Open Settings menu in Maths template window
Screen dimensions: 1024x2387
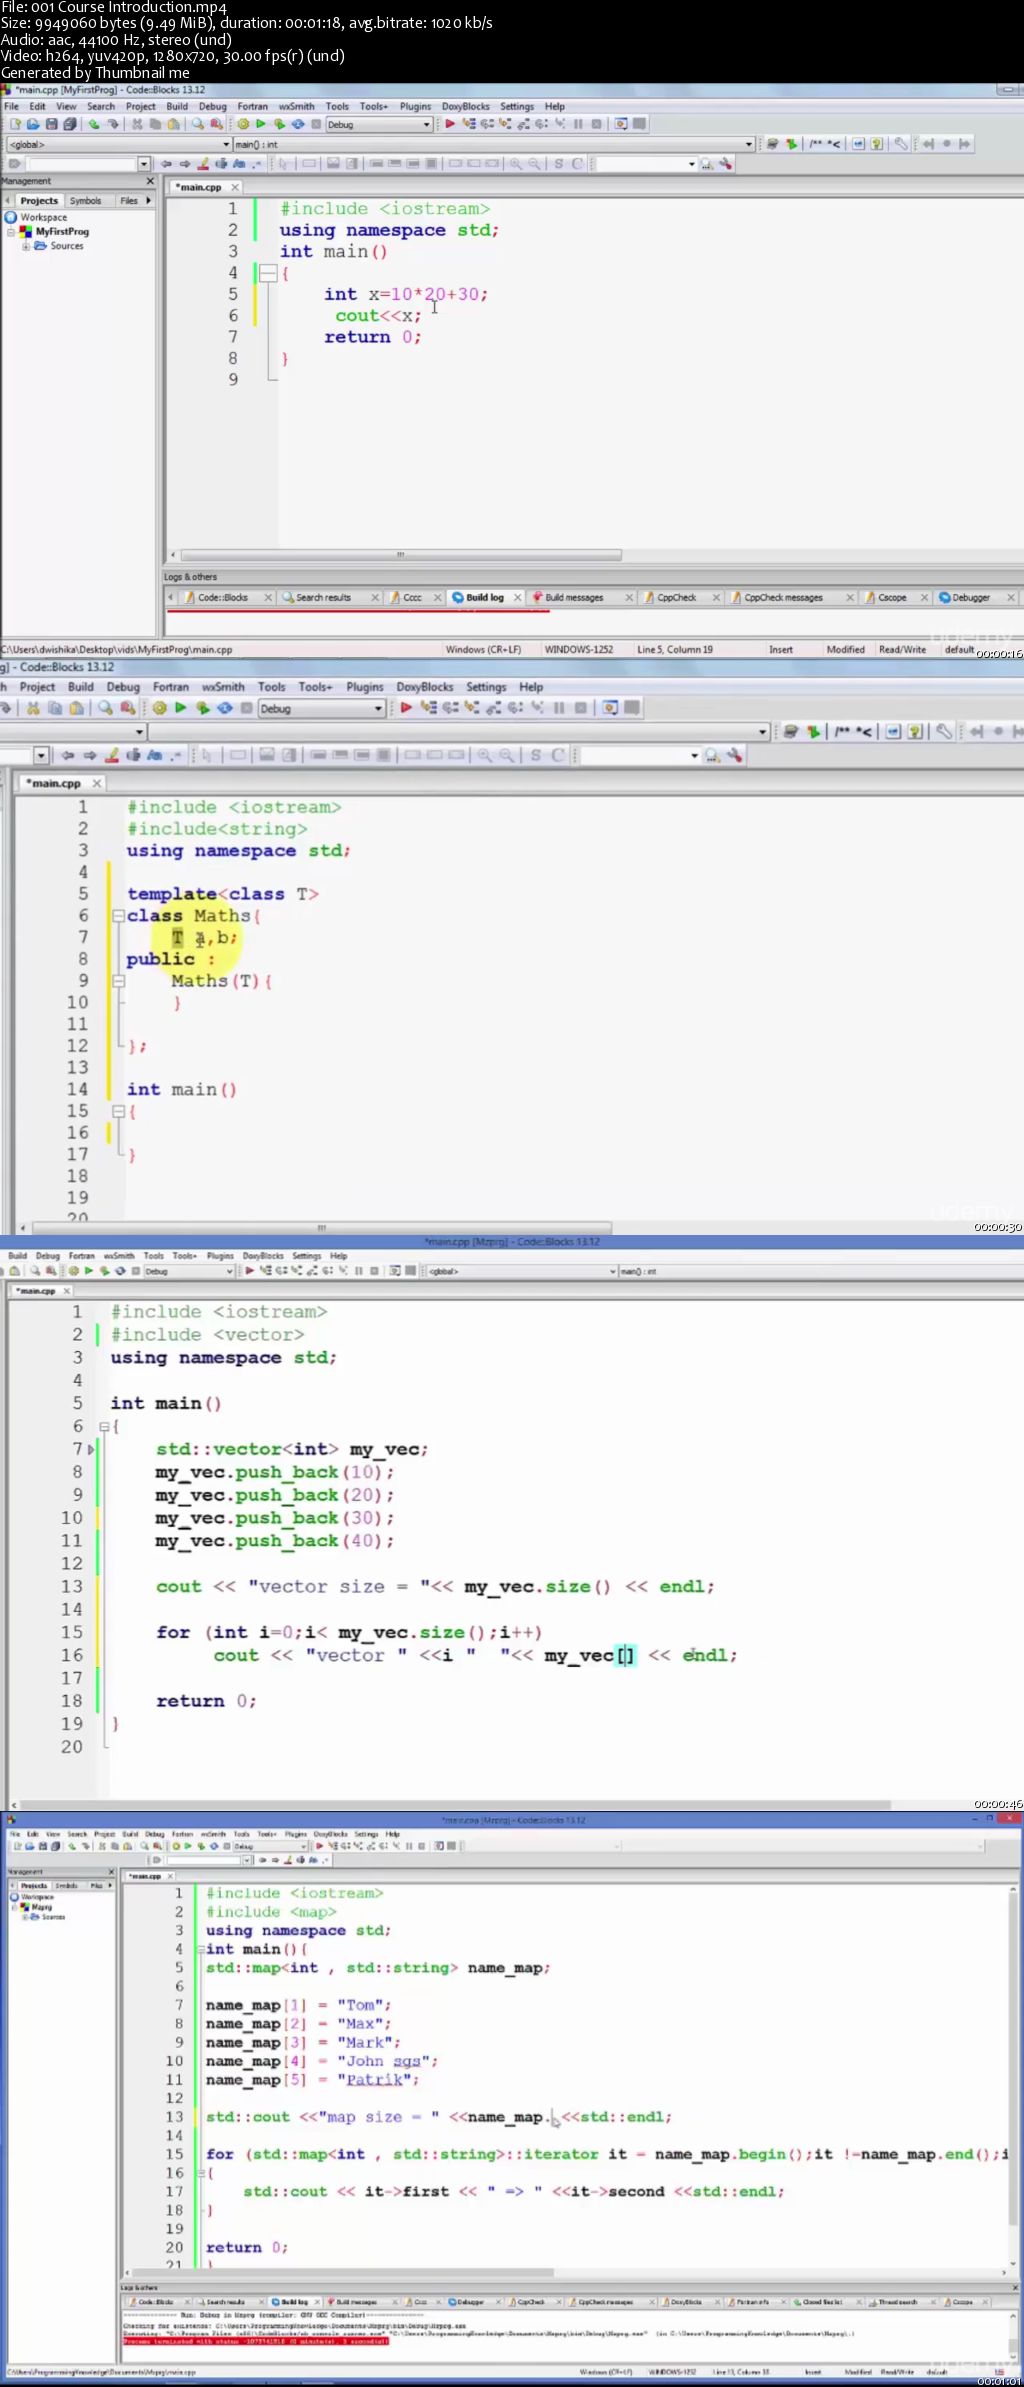pyautogui.click(x=486, y=687)
